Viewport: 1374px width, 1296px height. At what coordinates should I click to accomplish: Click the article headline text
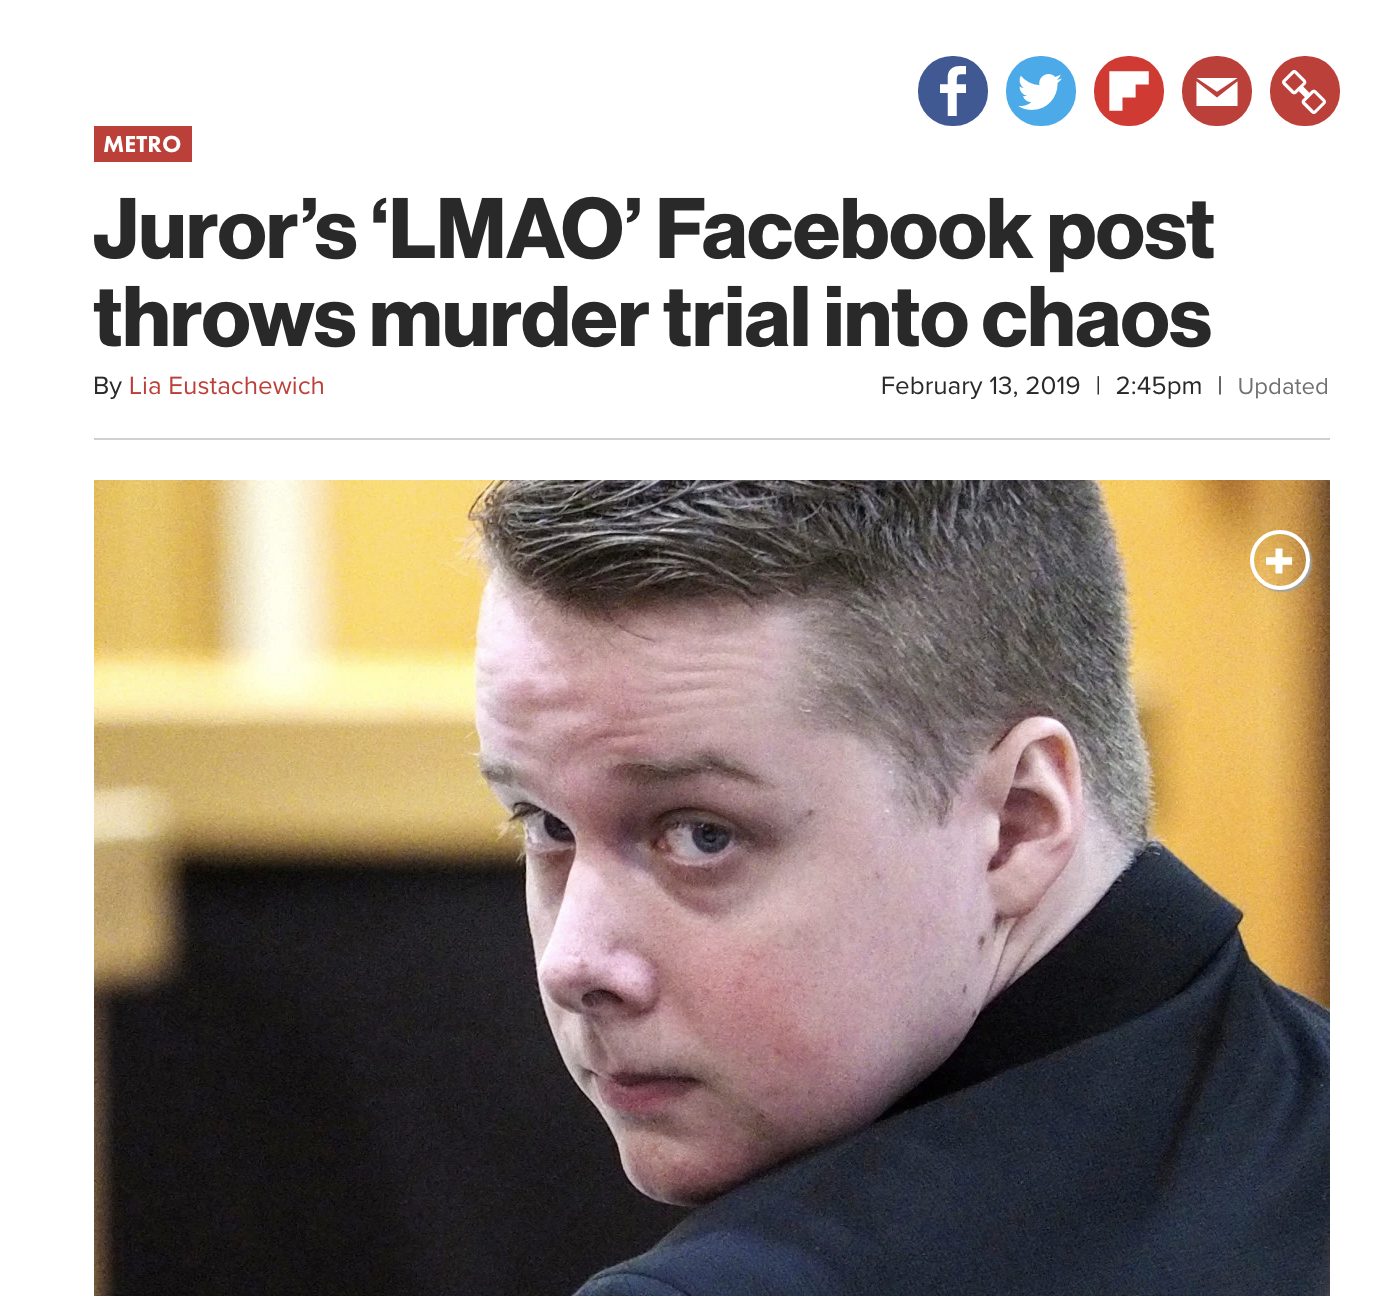(x=654, y=273)
